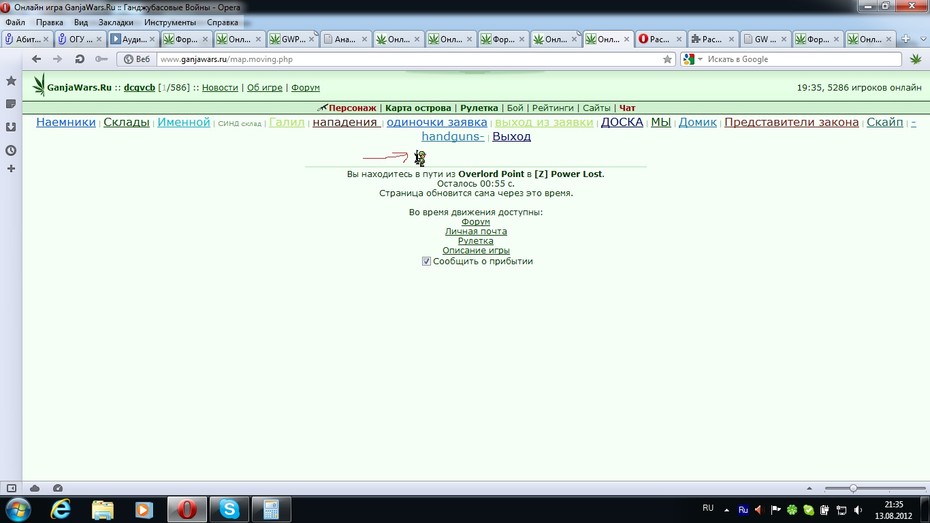930x523 pixels.
Task: Go back with the browser Back arrow
Action: pos(37,59)
